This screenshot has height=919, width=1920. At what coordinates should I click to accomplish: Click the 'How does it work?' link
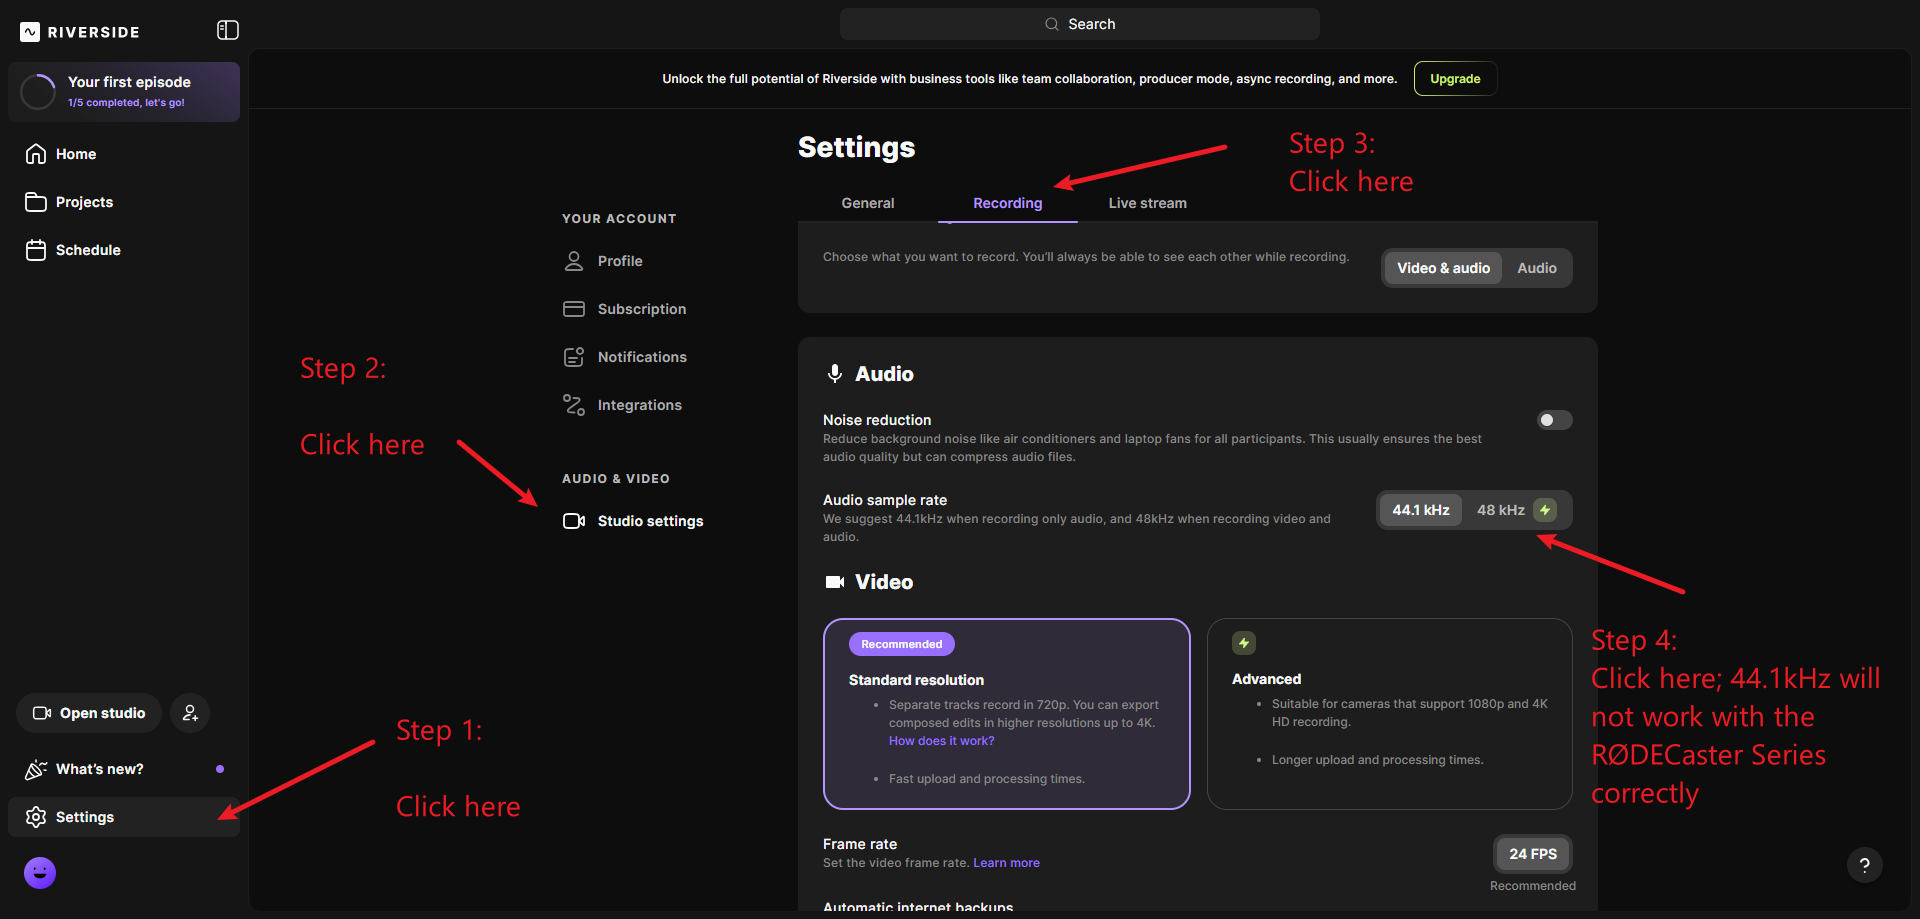point(941,741)
